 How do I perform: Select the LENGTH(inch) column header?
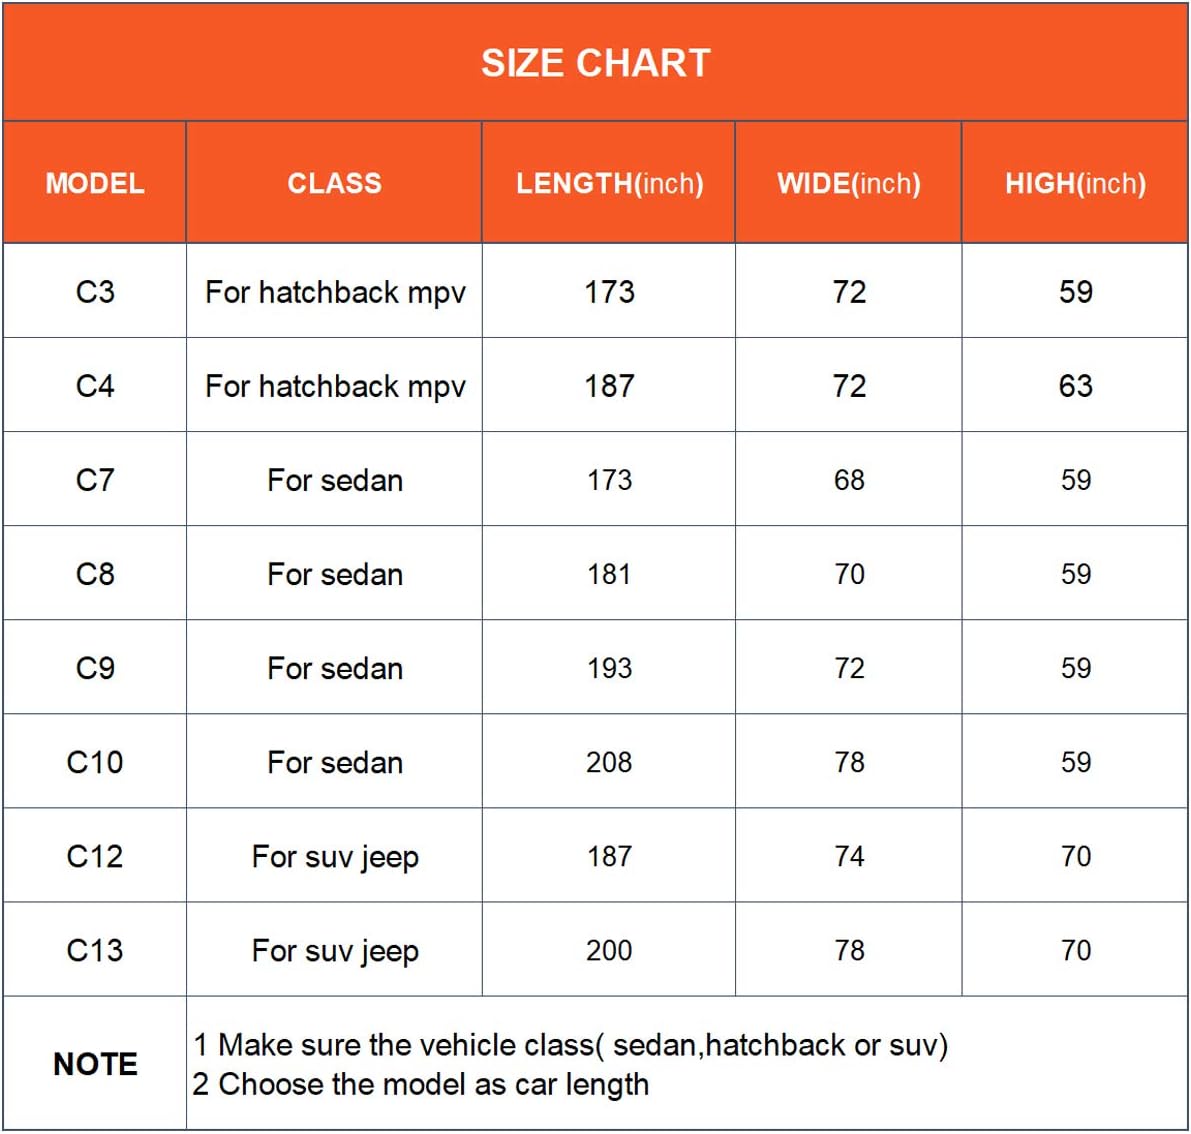click(609, 183)
